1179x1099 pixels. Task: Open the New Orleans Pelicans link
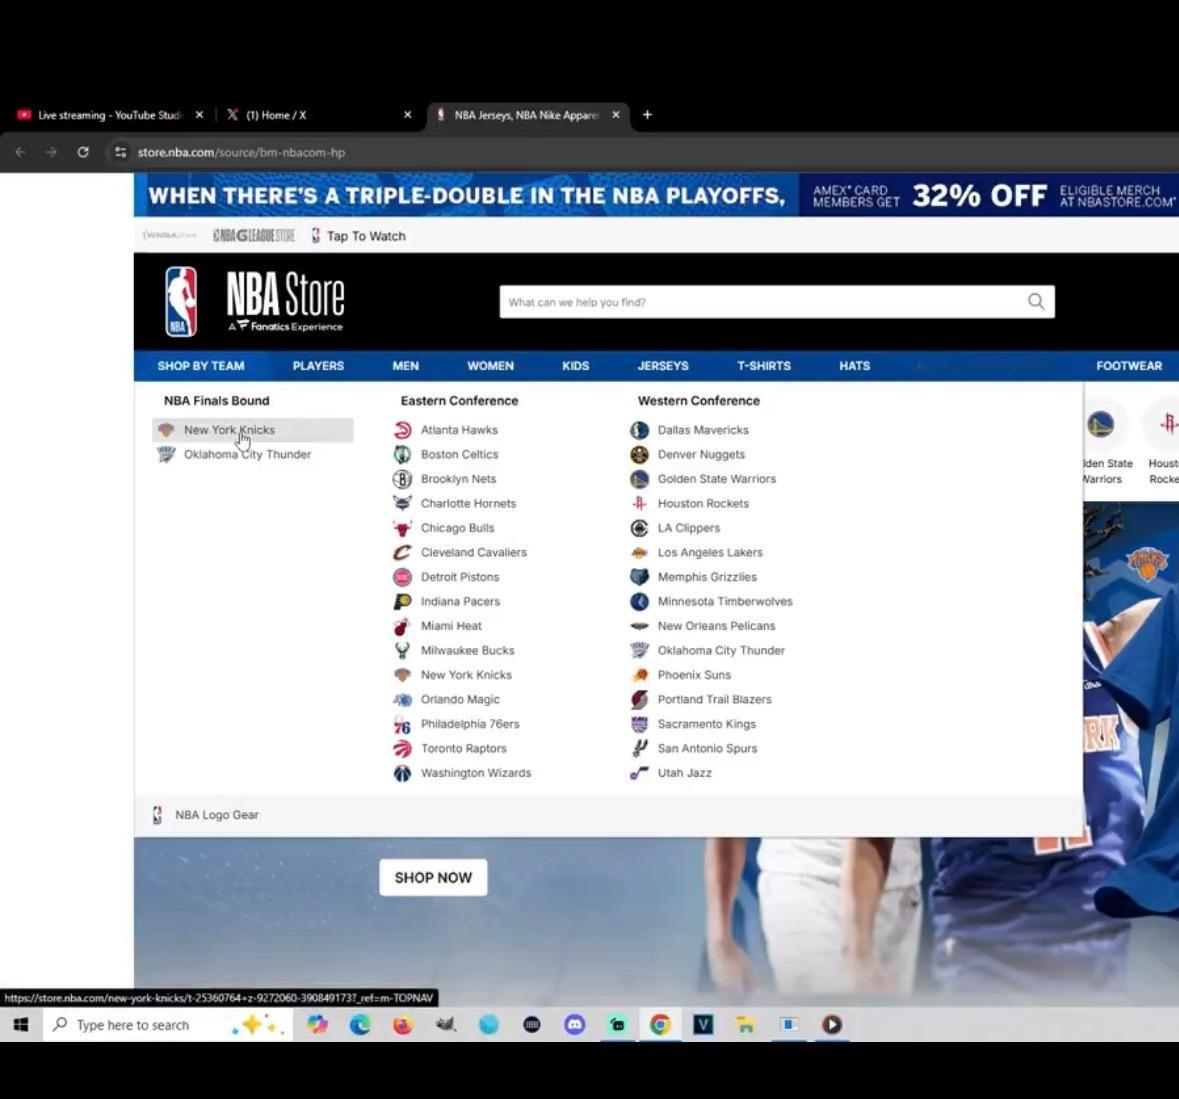716,625
